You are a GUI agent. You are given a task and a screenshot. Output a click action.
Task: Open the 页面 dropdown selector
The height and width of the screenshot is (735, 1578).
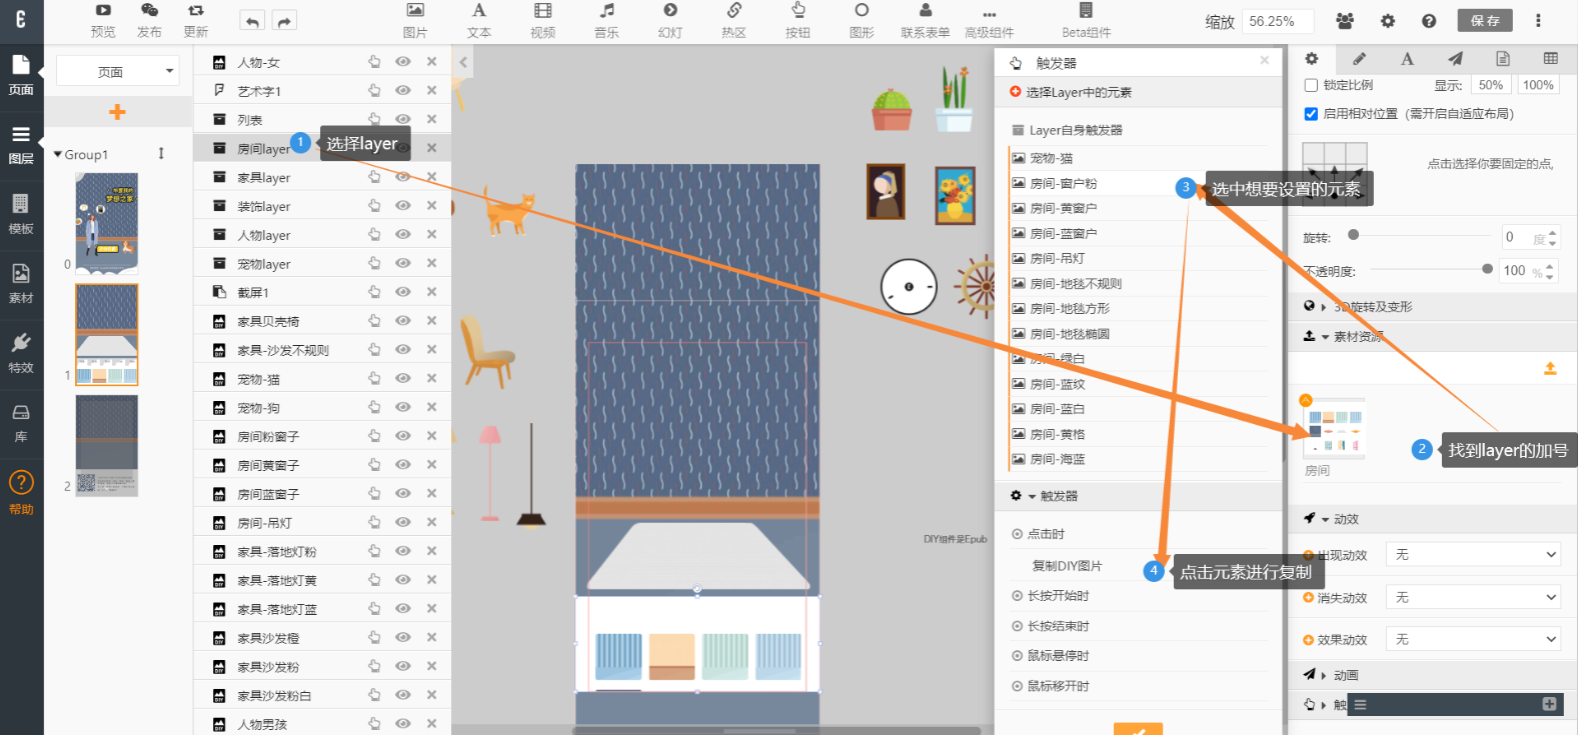click(x=117, y=71)
